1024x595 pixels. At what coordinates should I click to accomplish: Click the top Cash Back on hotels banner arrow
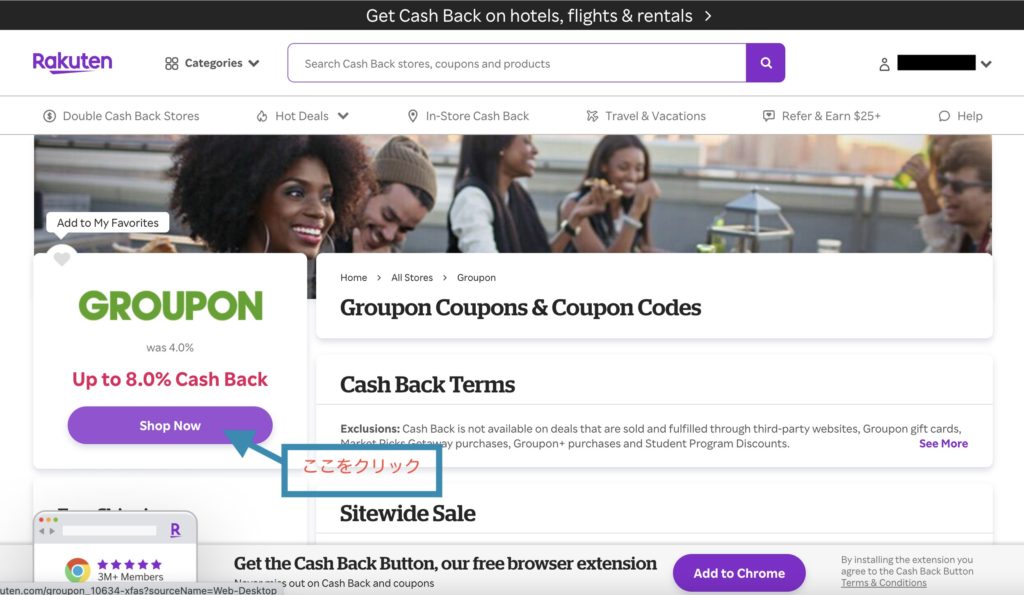(708, 16)
